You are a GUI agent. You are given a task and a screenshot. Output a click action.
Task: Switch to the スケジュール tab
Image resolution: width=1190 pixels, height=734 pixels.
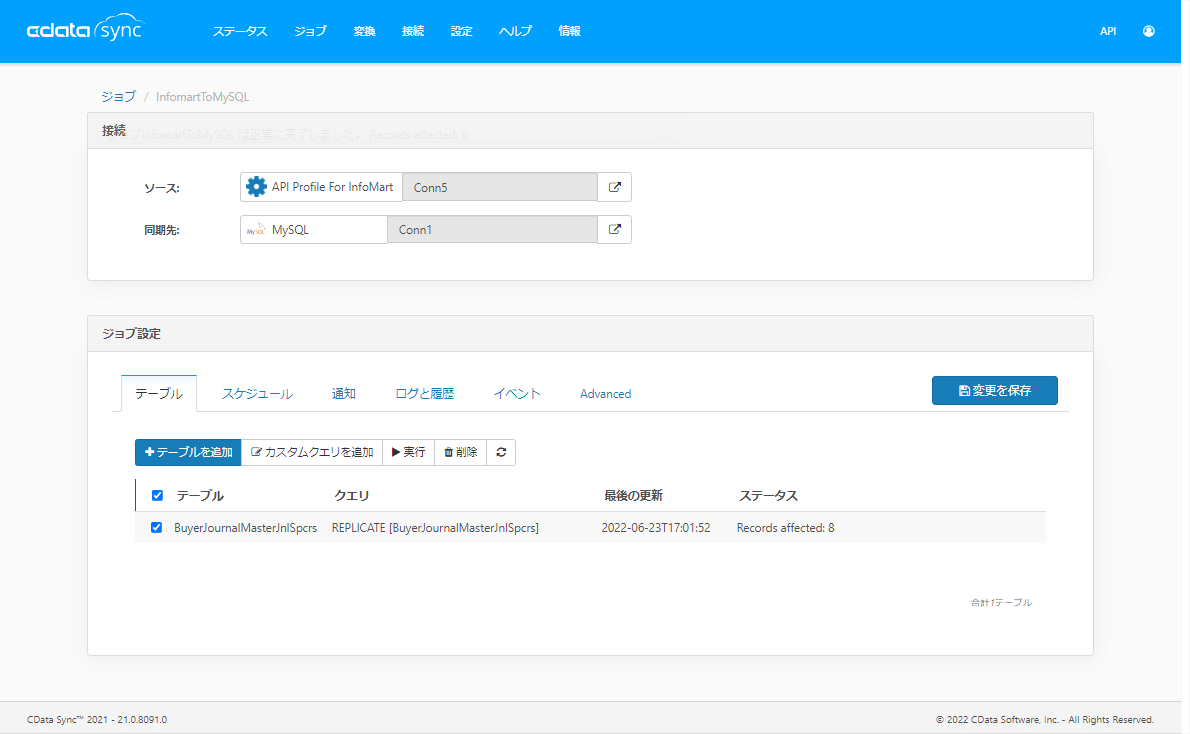click(257, 394)
